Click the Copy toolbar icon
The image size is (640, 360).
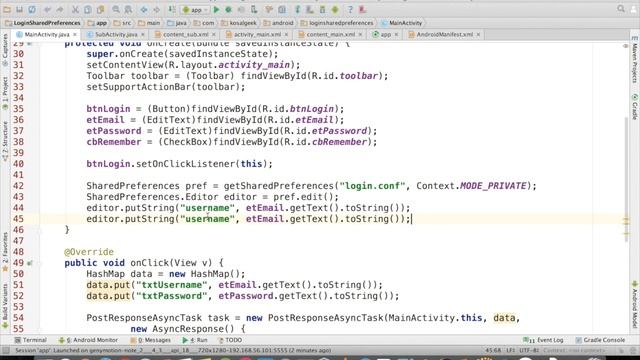point(87,9)
